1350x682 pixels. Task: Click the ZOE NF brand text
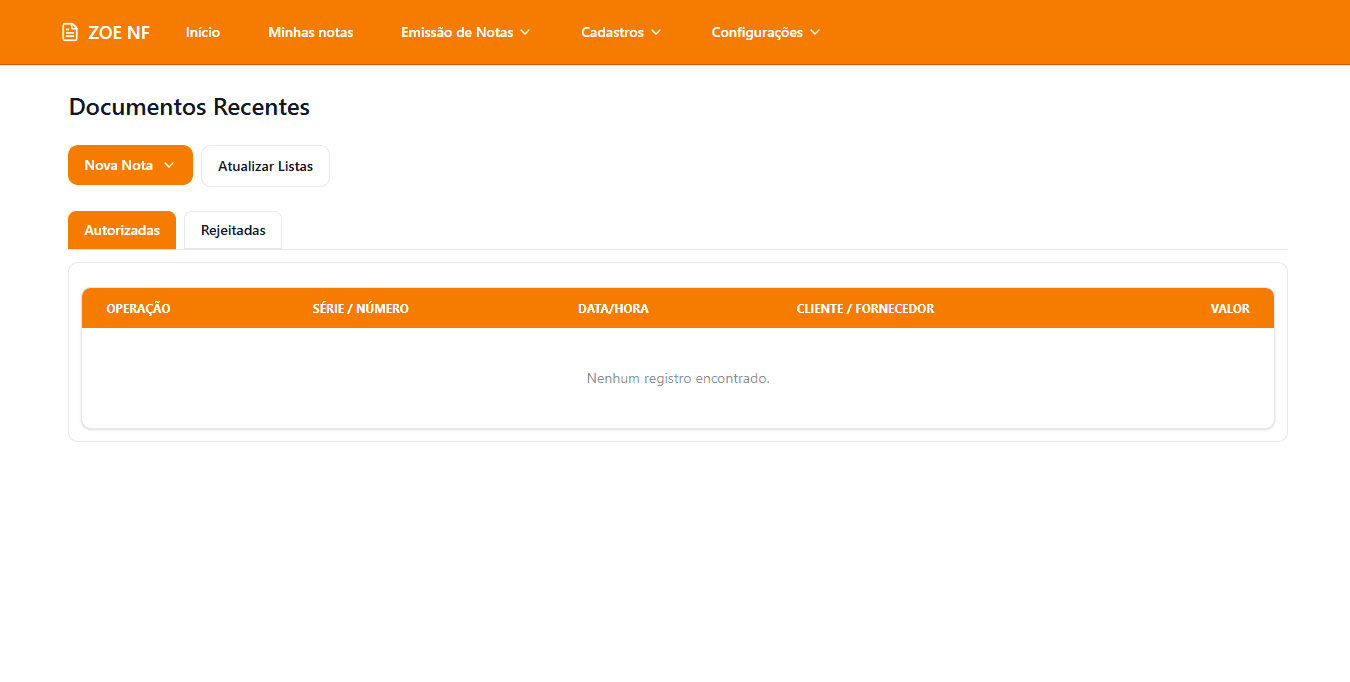(119, 32)
